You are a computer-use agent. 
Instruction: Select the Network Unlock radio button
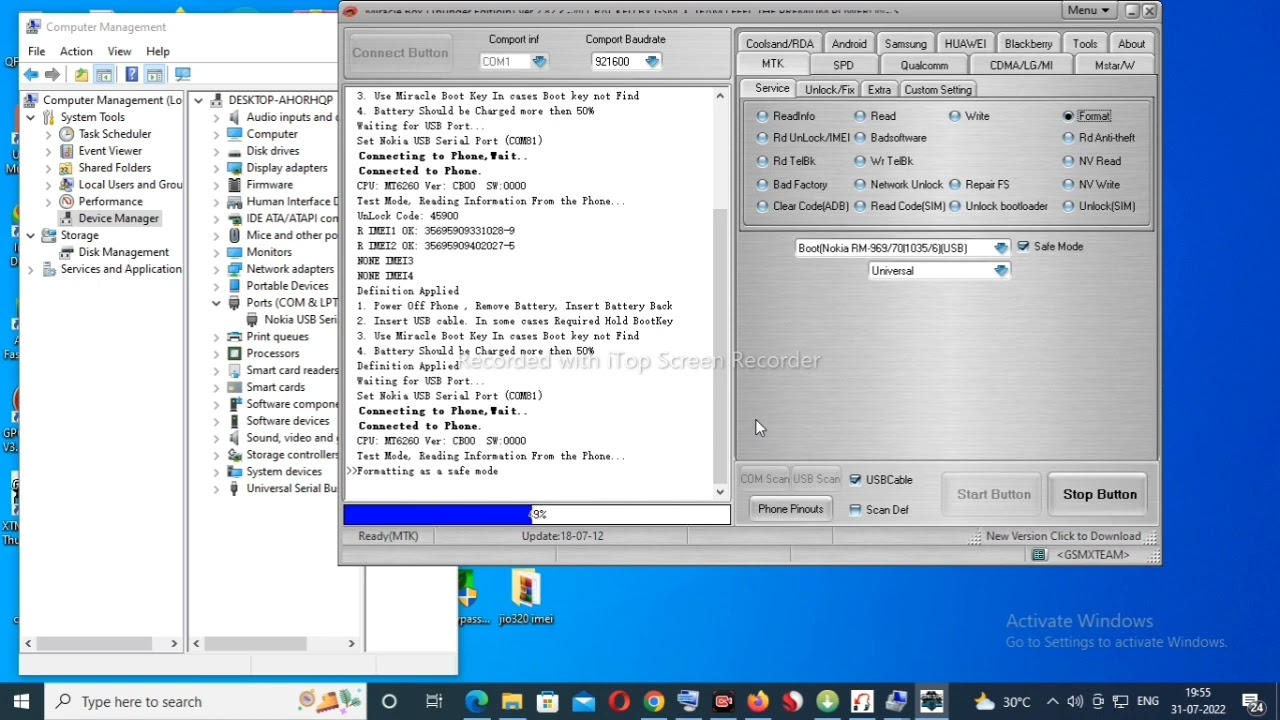pos(860,184)
